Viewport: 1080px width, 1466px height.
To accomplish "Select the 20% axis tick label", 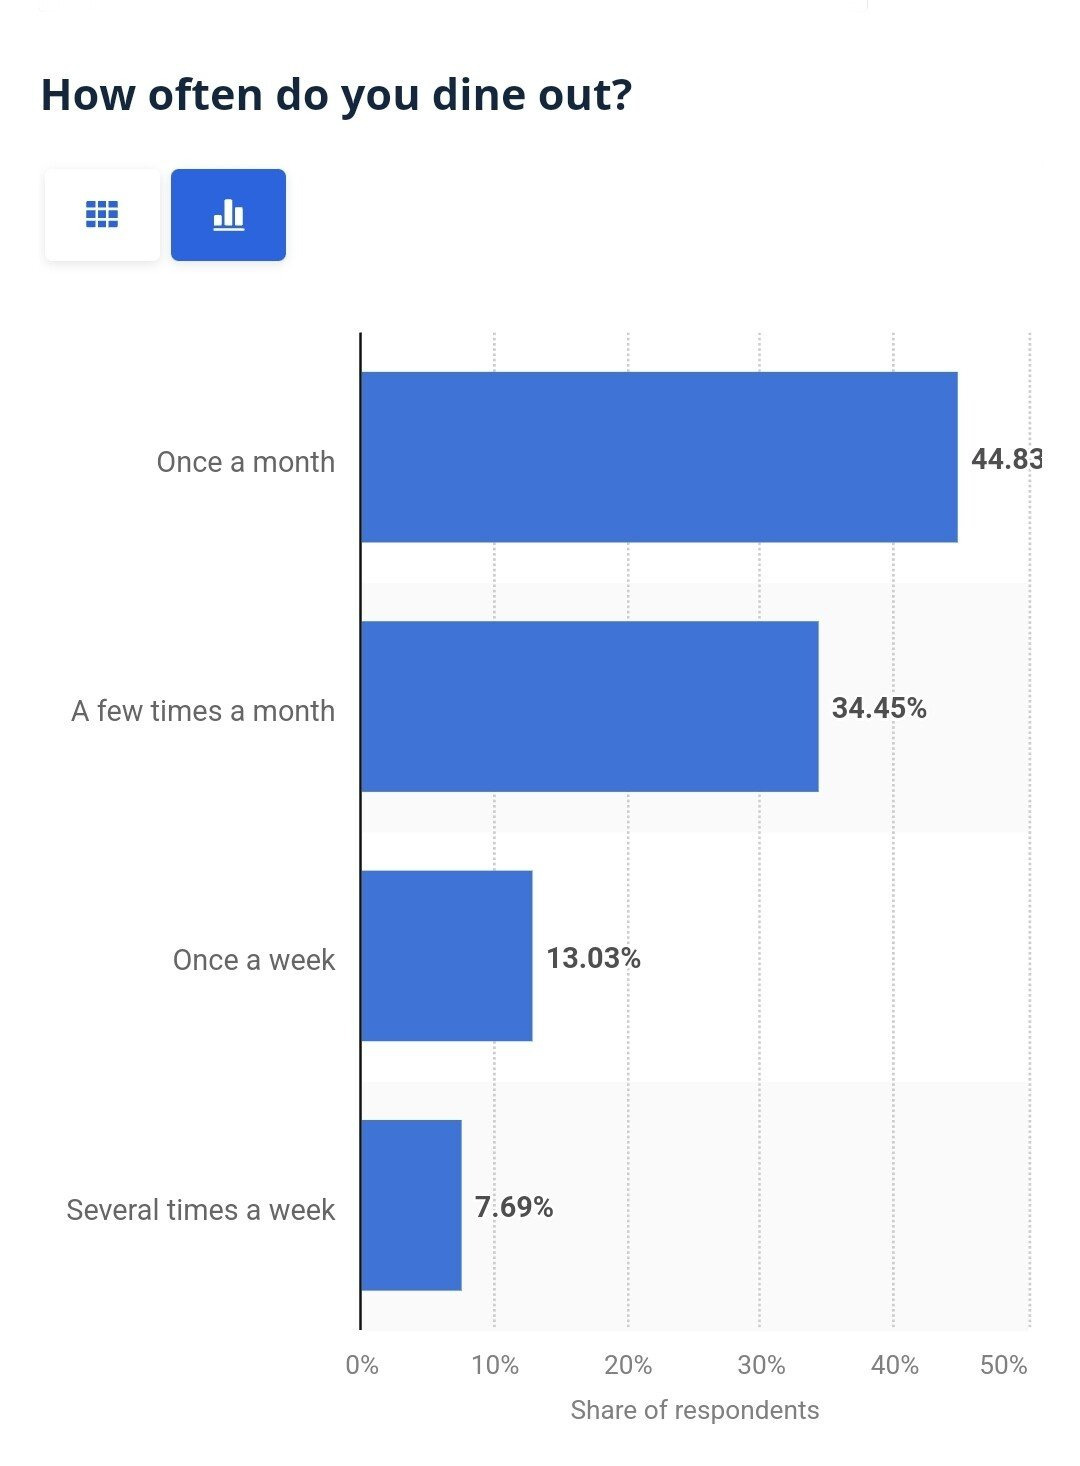I will pos(628,1365).
